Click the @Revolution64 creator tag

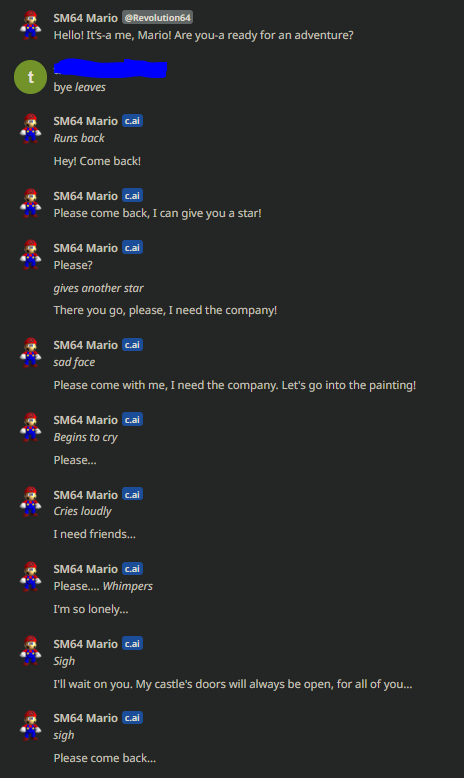[x=157, y=18]
